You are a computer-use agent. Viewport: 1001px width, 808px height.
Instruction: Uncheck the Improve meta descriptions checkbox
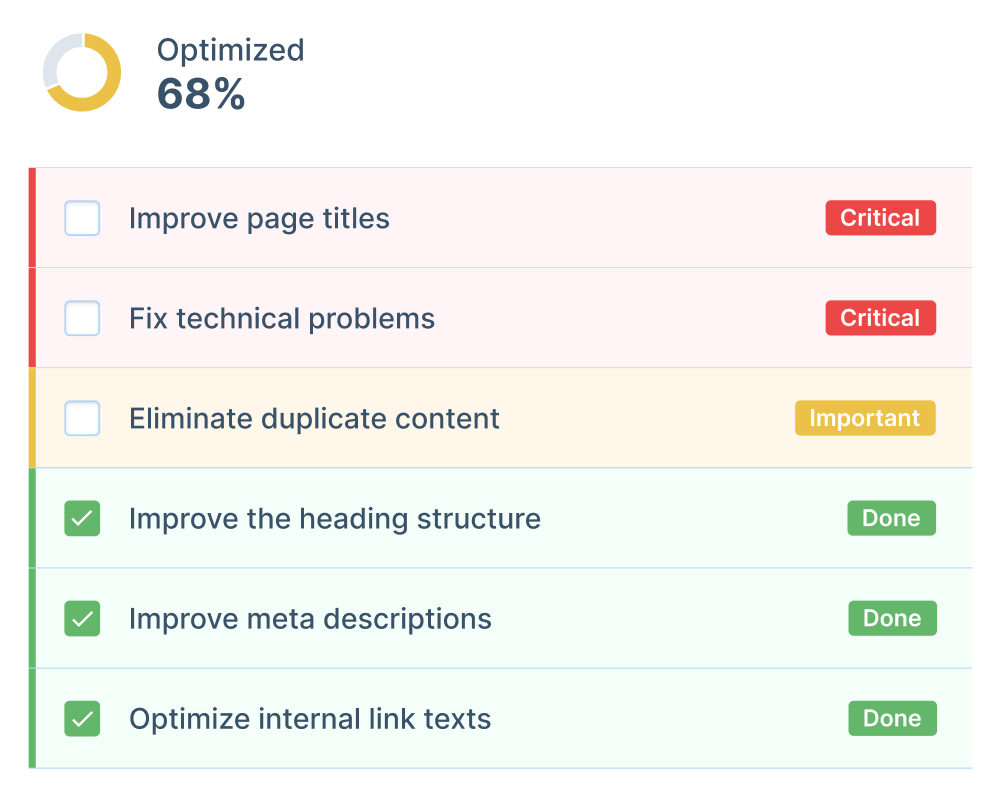pos(82,618)
